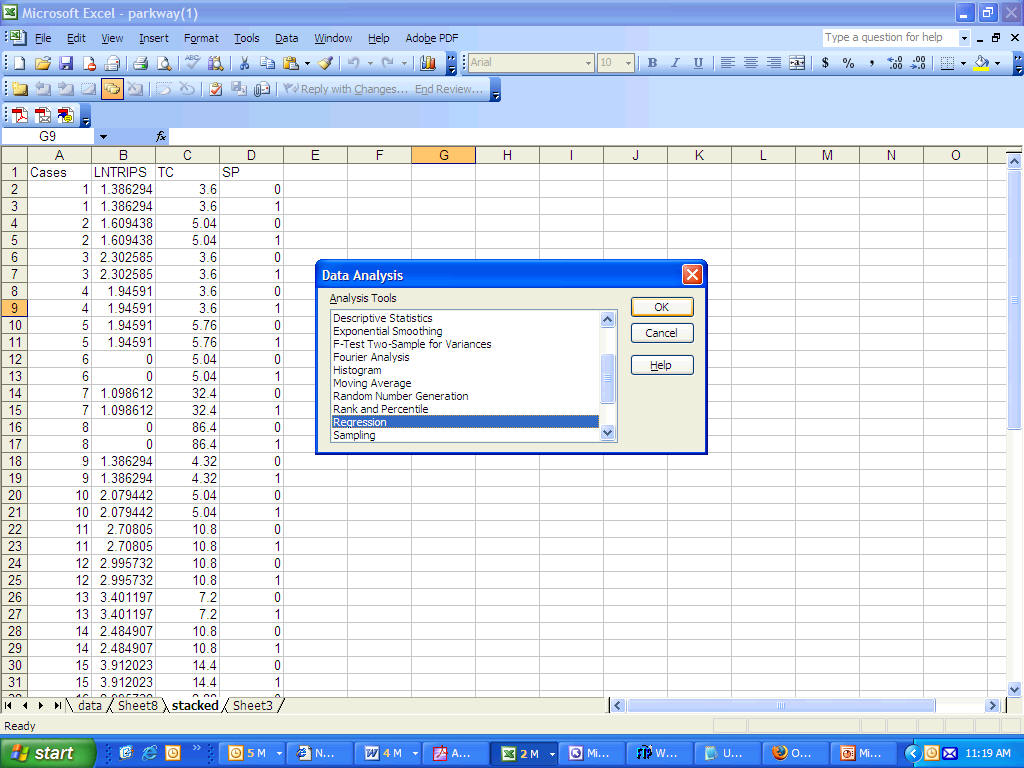1024x768 pixels.
Task: Open the Data menu
Action: tap(287, 38)
